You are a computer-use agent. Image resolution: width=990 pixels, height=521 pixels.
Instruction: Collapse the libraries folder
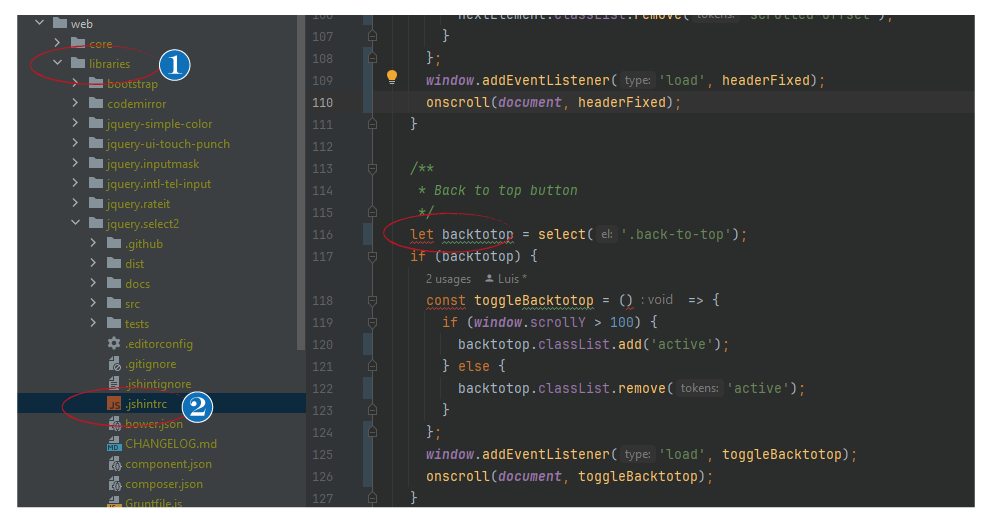(x=57, y=64)
